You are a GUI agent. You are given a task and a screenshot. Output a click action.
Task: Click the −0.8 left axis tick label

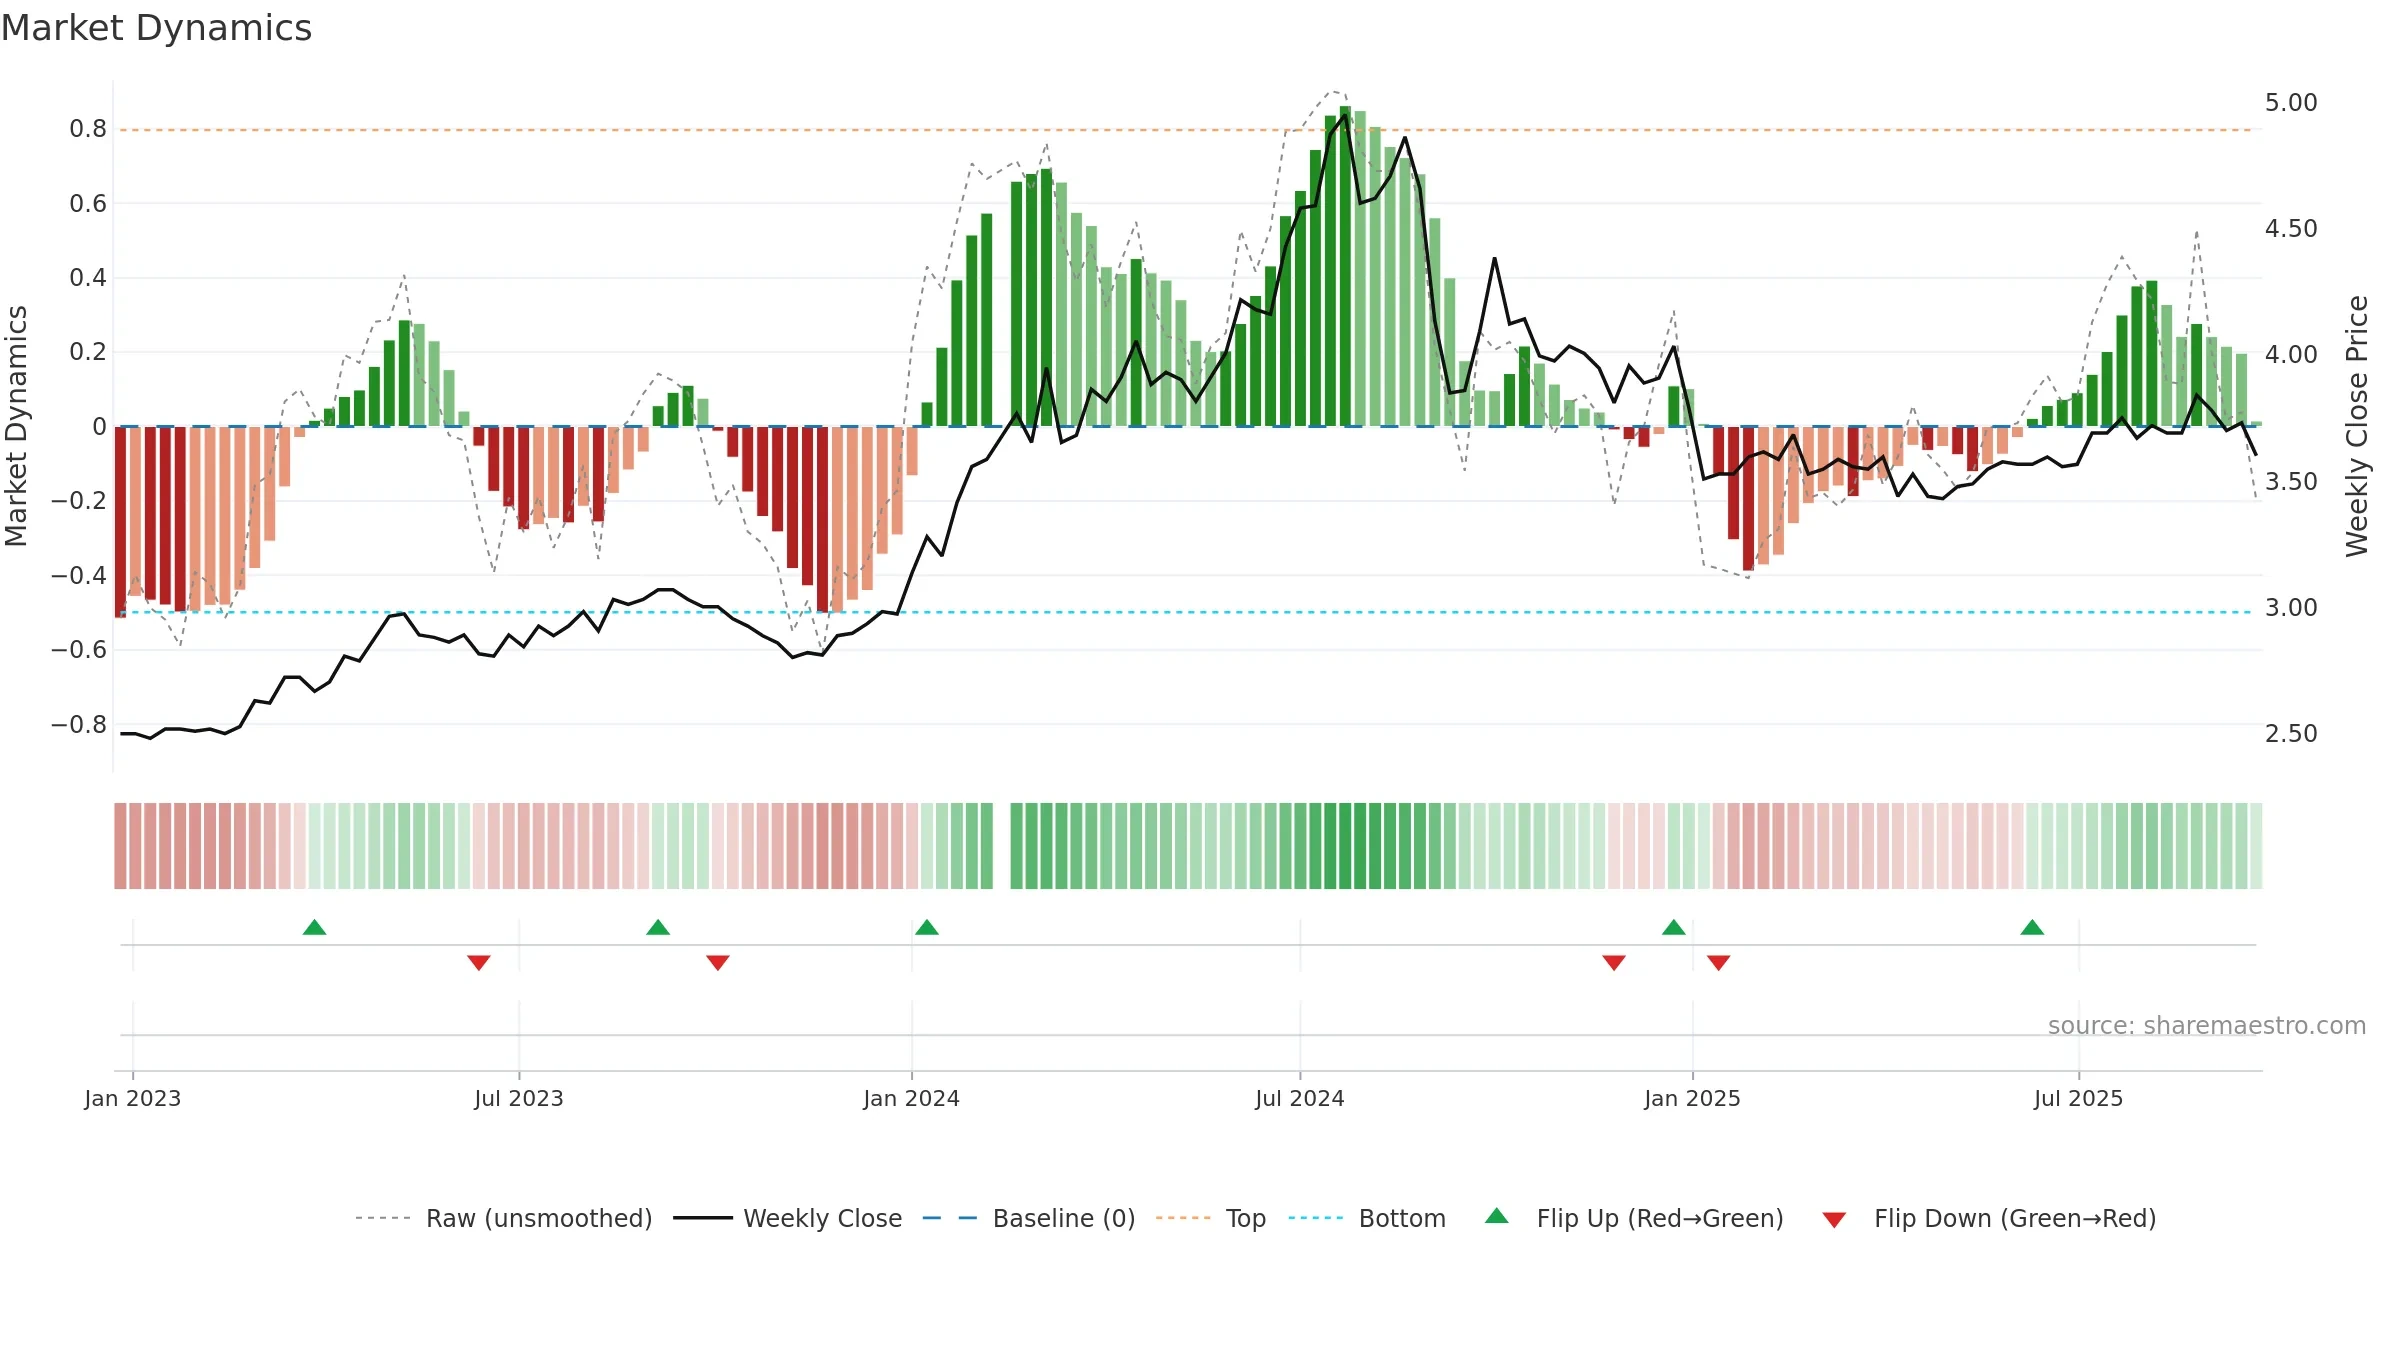coord(79,724)
